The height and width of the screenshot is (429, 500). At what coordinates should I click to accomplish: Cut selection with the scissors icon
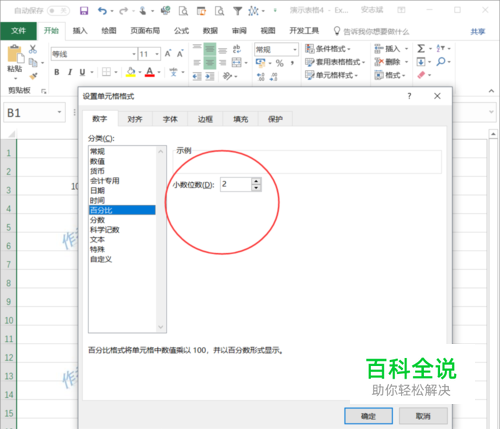click(33, 49)
